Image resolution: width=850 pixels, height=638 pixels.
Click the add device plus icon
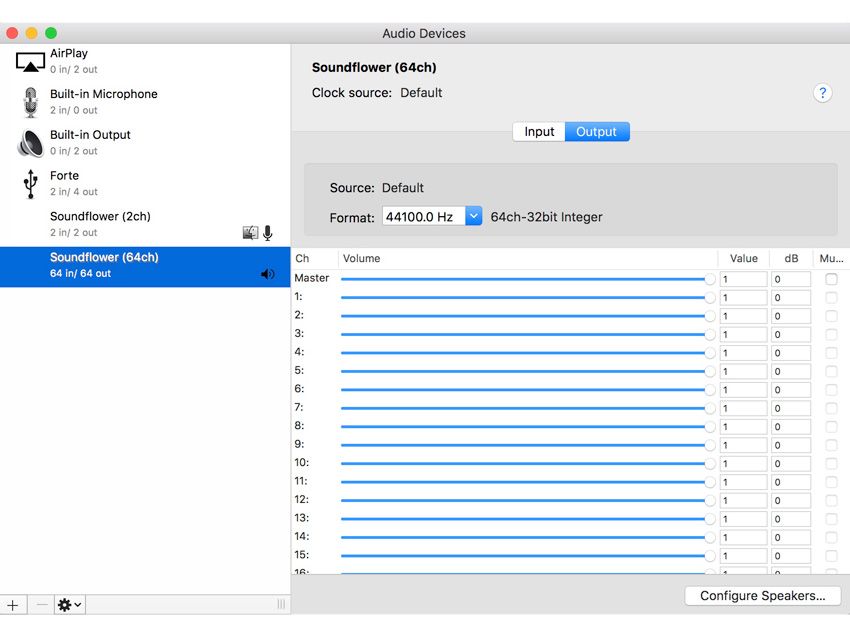click(13, 604)
